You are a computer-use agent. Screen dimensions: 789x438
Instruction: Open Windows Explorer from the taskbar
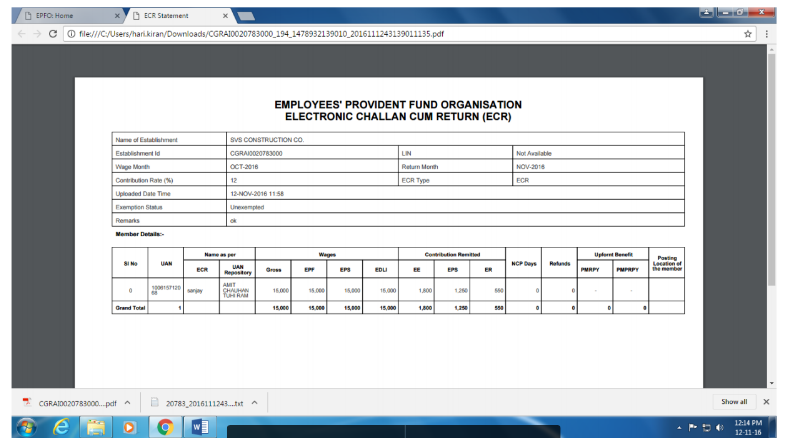[x=96, y=427]
